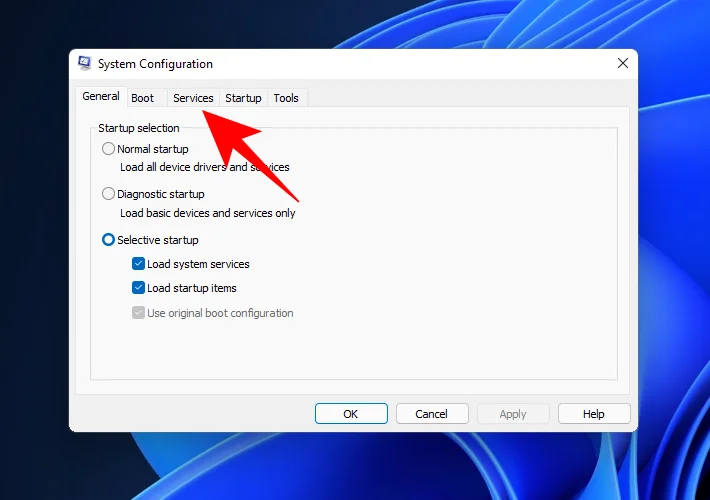710x500 pixels.
Task: Close the System Configuration dialog
Action: [x=623, y=63]
